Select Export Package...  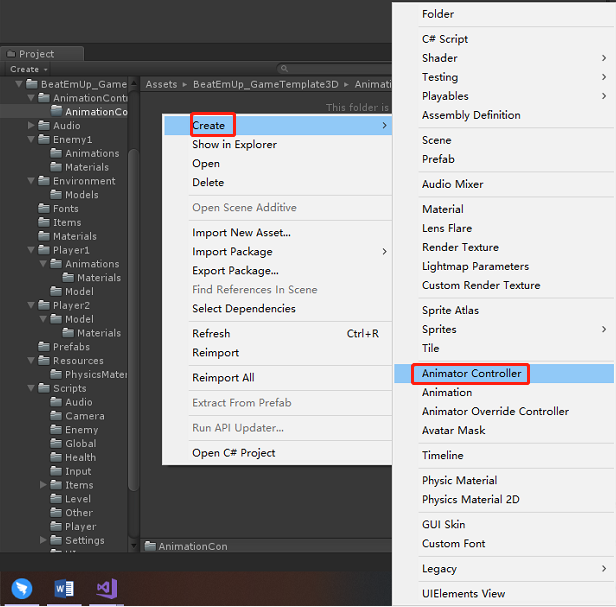pos(278,271)
